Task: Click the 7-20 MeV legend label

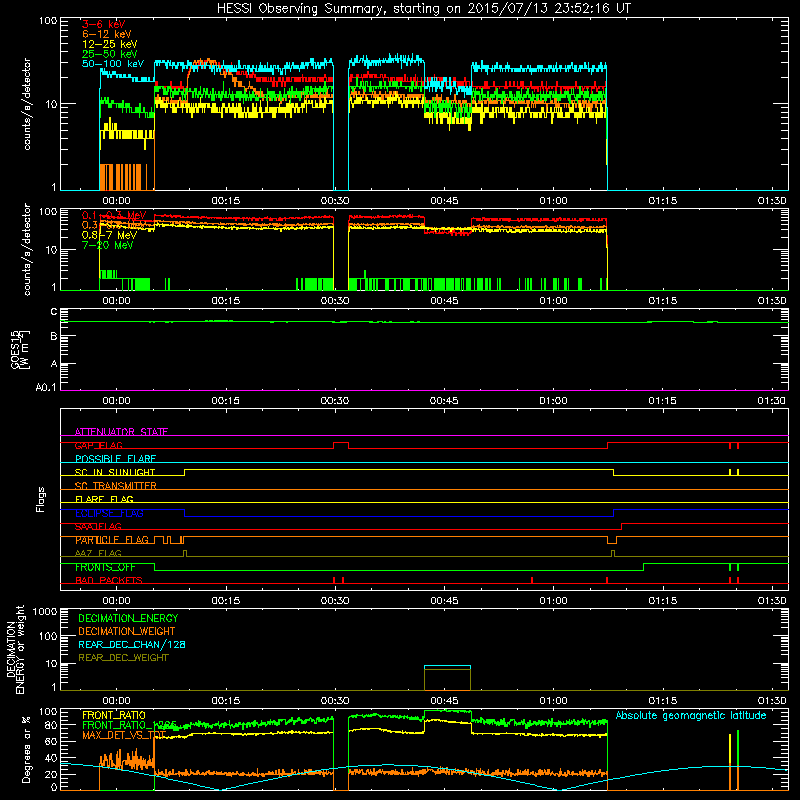Action: (x=108, y=245)
